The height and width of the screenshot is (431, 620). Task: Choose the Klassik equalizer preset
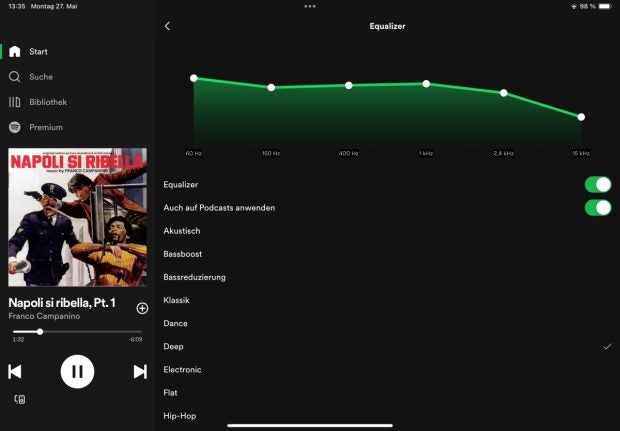pyautogui.click(x=177, y=300)
